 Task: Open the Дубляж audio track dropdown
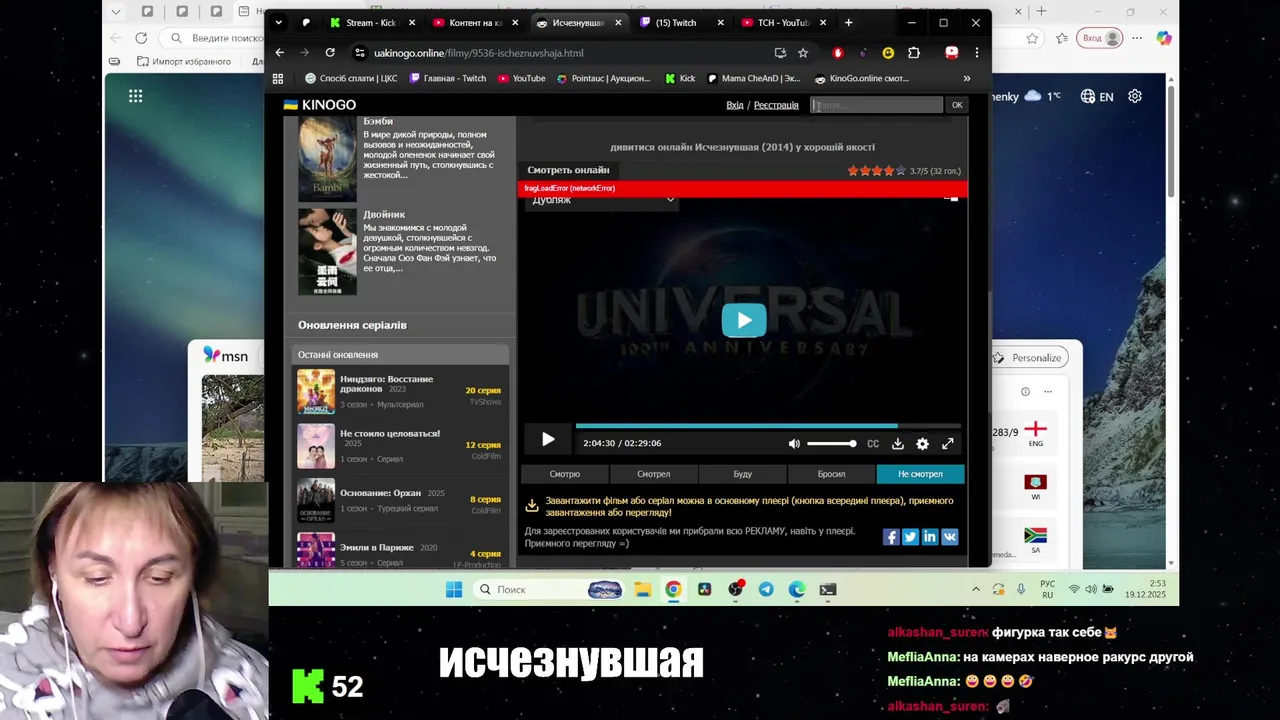(602, 200)
